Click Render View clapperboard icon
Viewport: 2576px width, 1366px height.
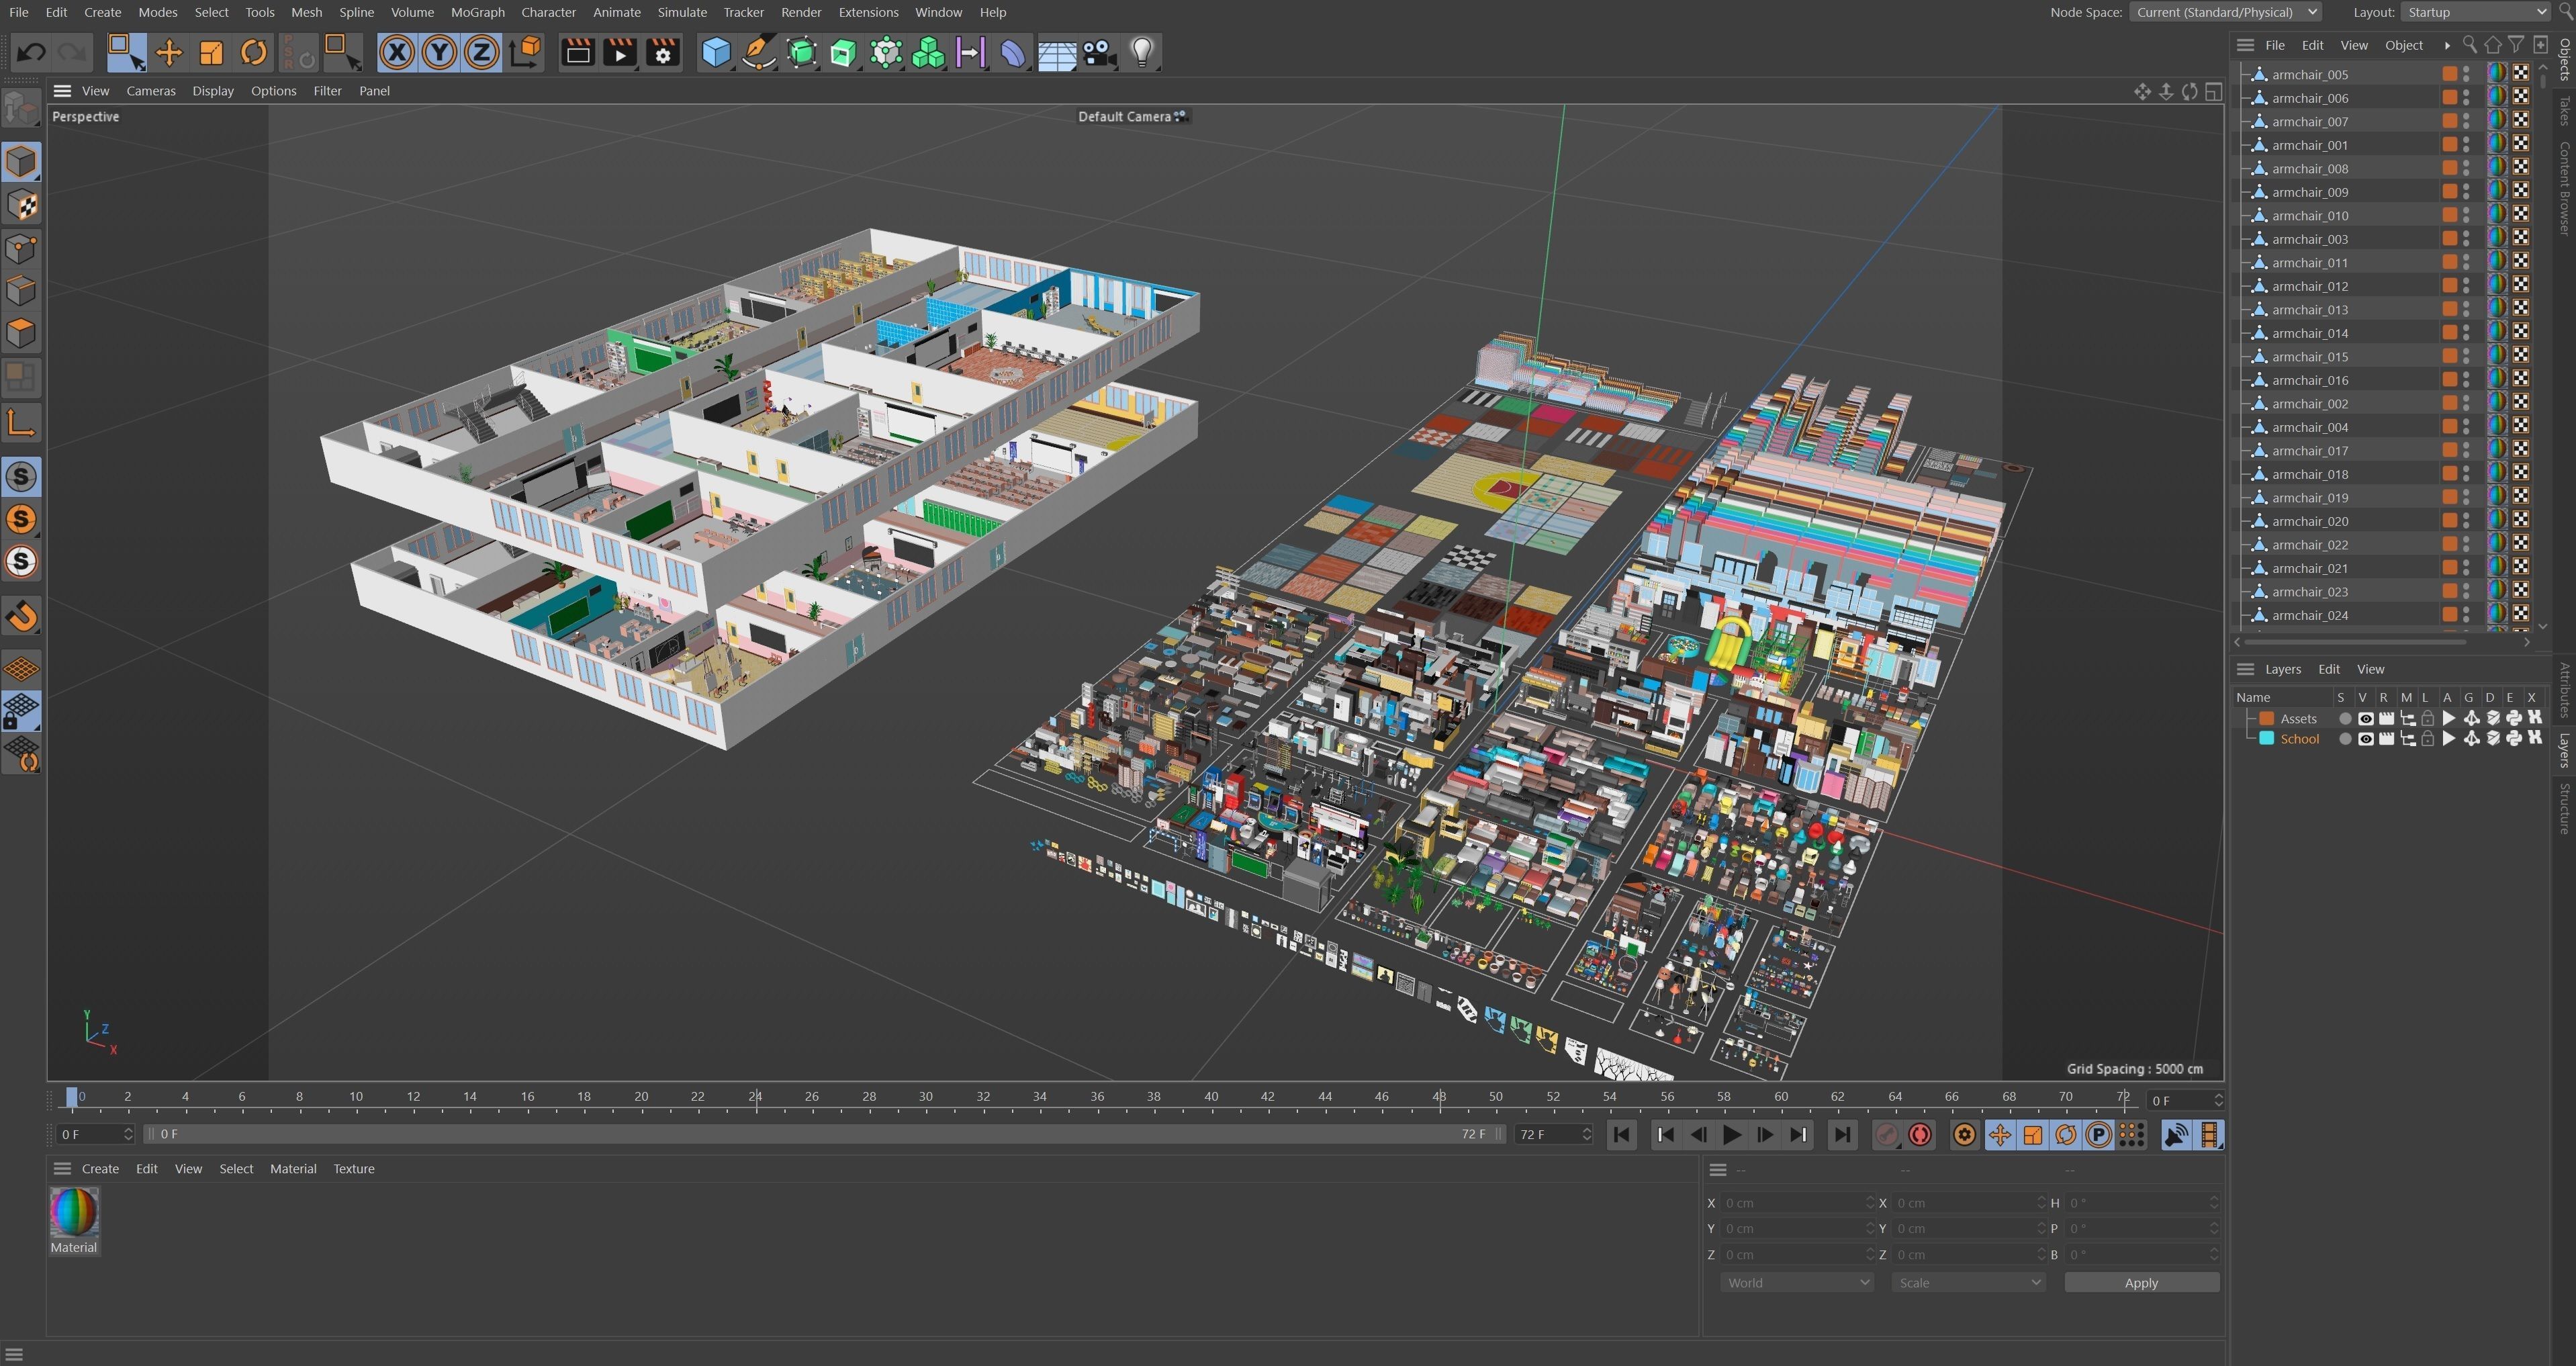tap(578, 52)
